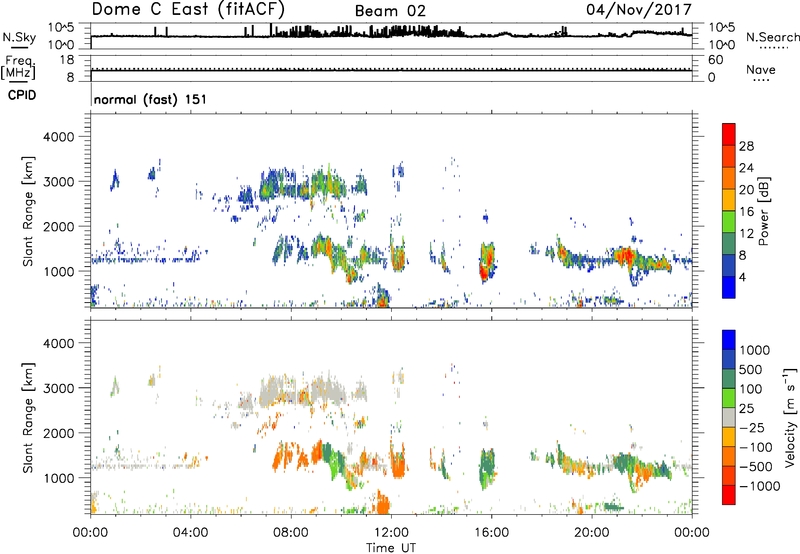Click the '12:00' time tick label
This screenshot has height=554, width=800.
click(x=391, y=533)
